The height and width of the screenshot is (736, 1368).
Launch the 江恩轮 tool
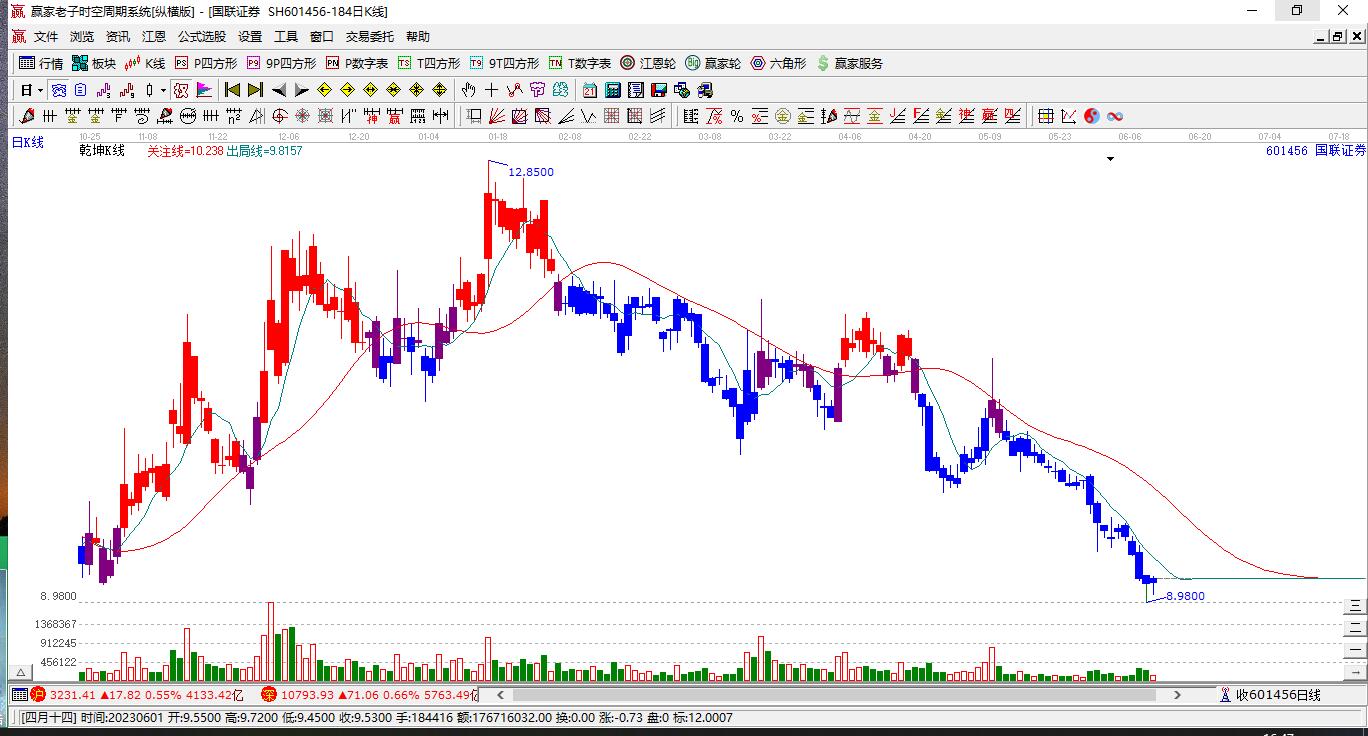pos(648,63)
